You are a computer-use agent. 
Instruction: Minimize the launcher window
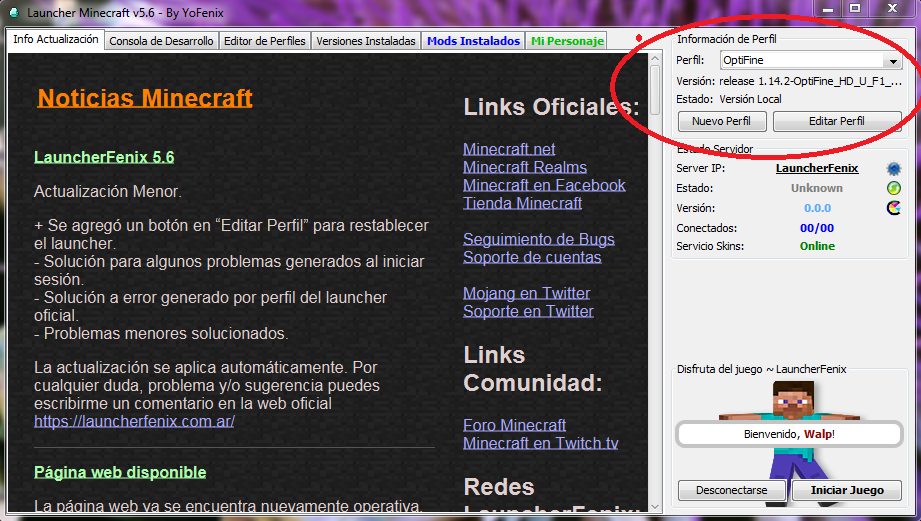[828, 8]
